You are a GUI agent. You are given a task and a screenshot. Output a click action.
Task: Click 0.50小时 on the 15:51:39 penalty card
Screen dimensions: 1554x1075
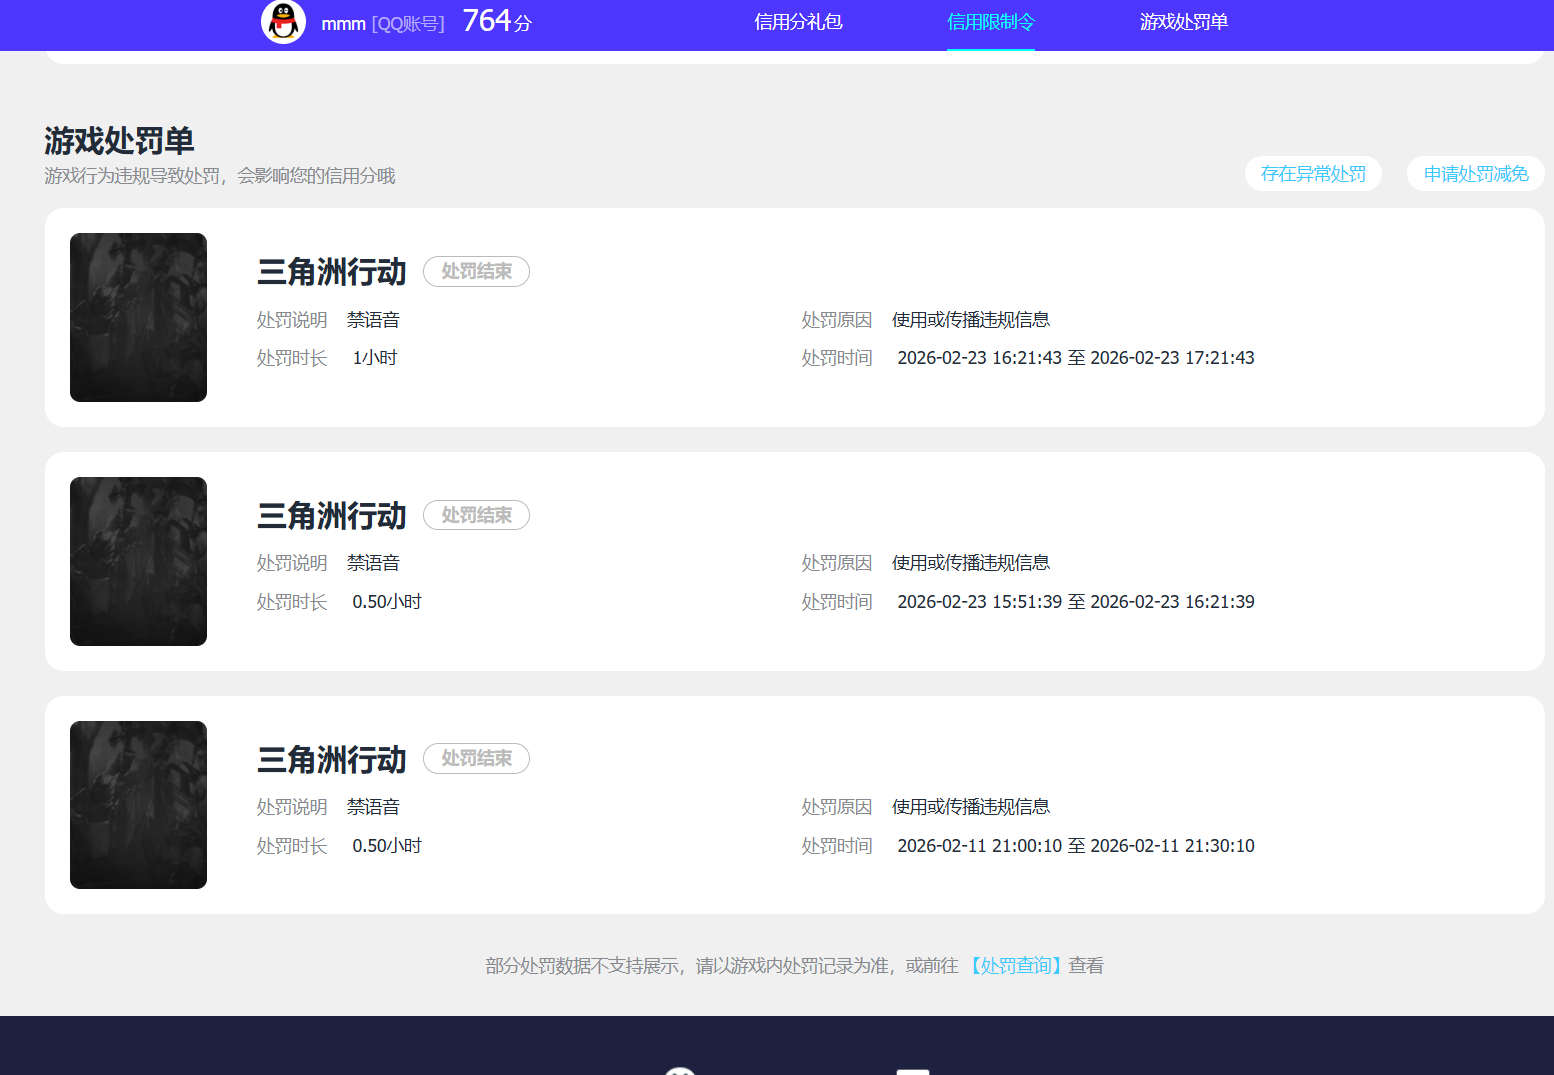[387, 602]
